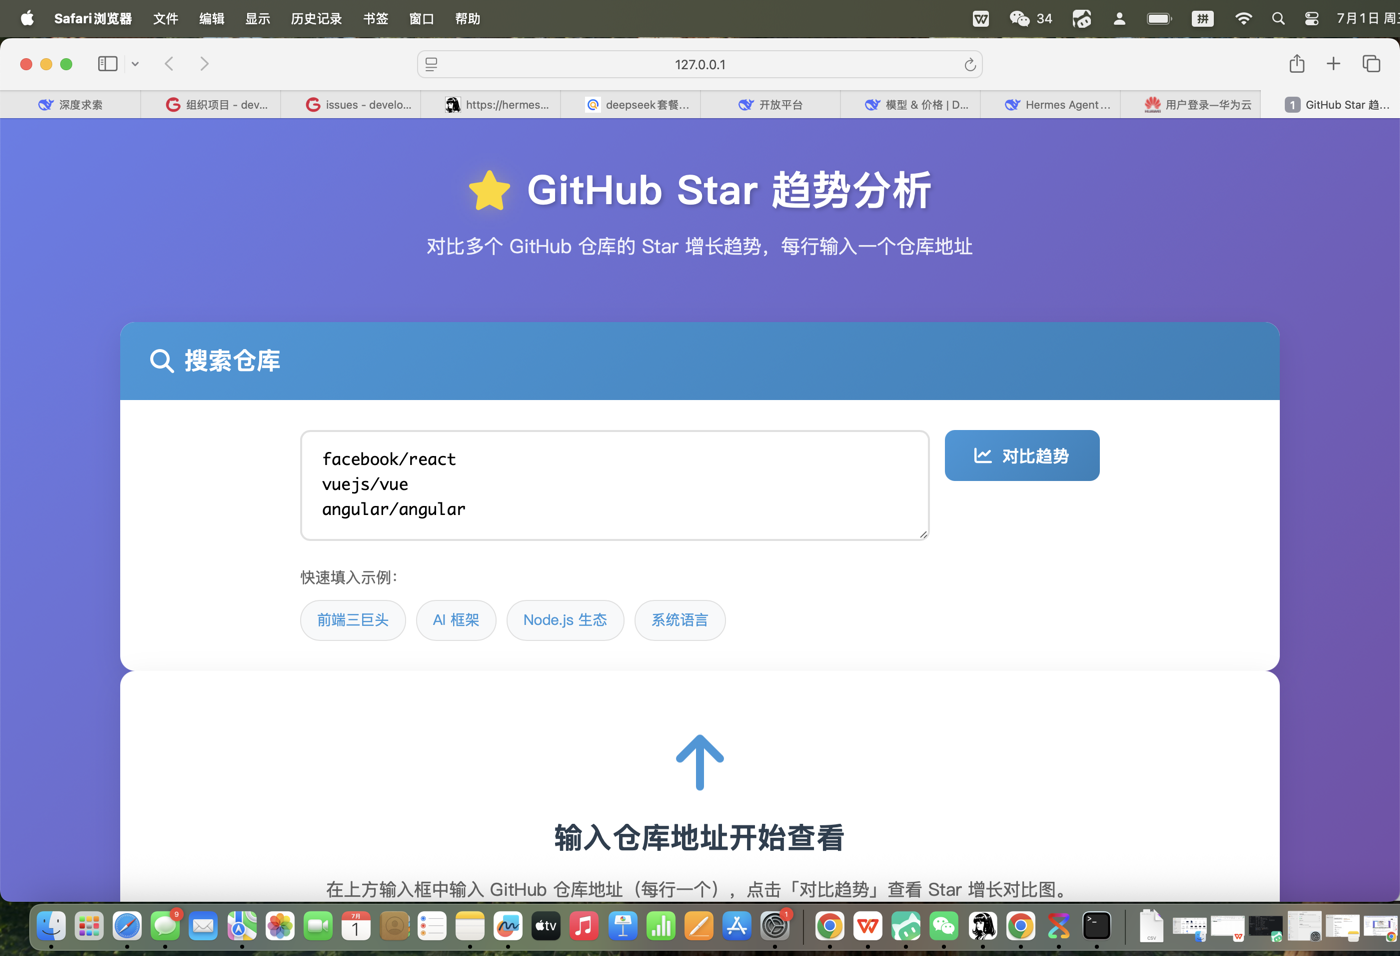Click the 对比趋势 button
This screenshot has height=956, width=1400.
tap(1022, 456)
